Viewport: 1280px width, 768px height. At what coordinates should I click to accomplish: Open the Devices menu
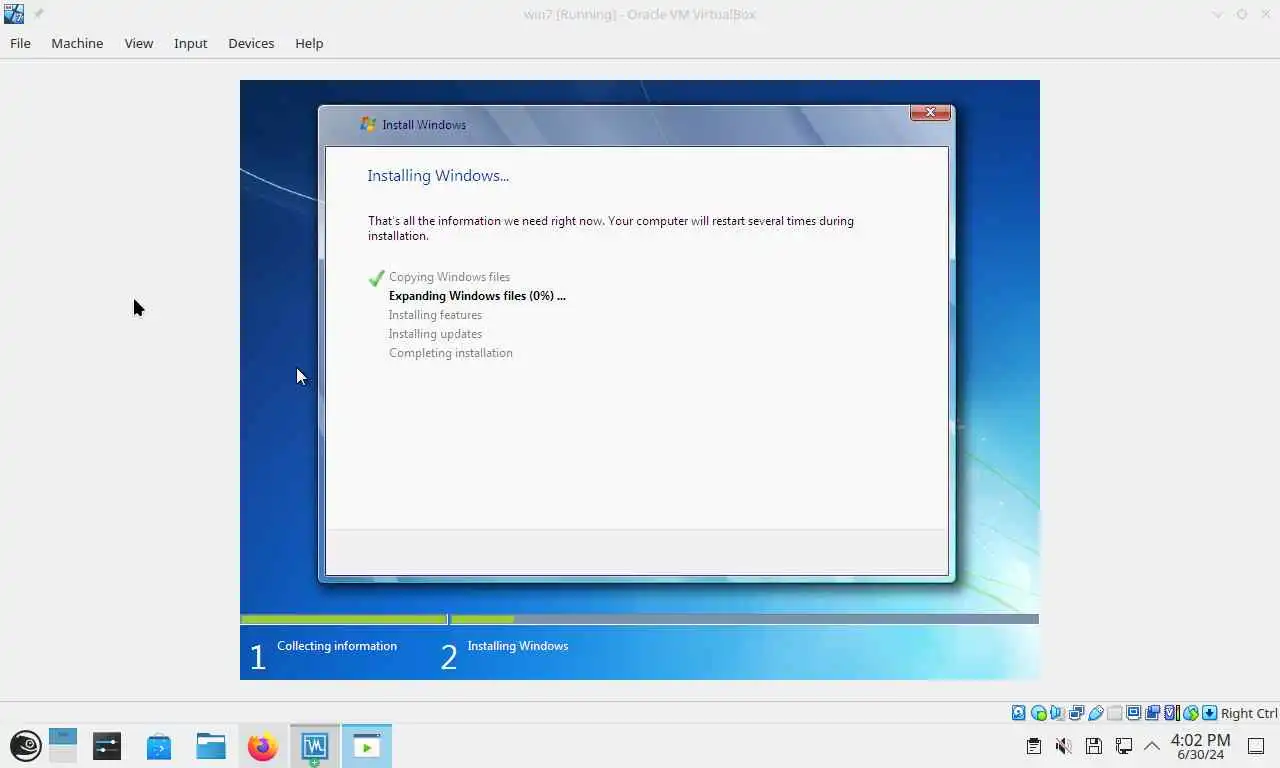pyautogui.click(x=251, y=43)
